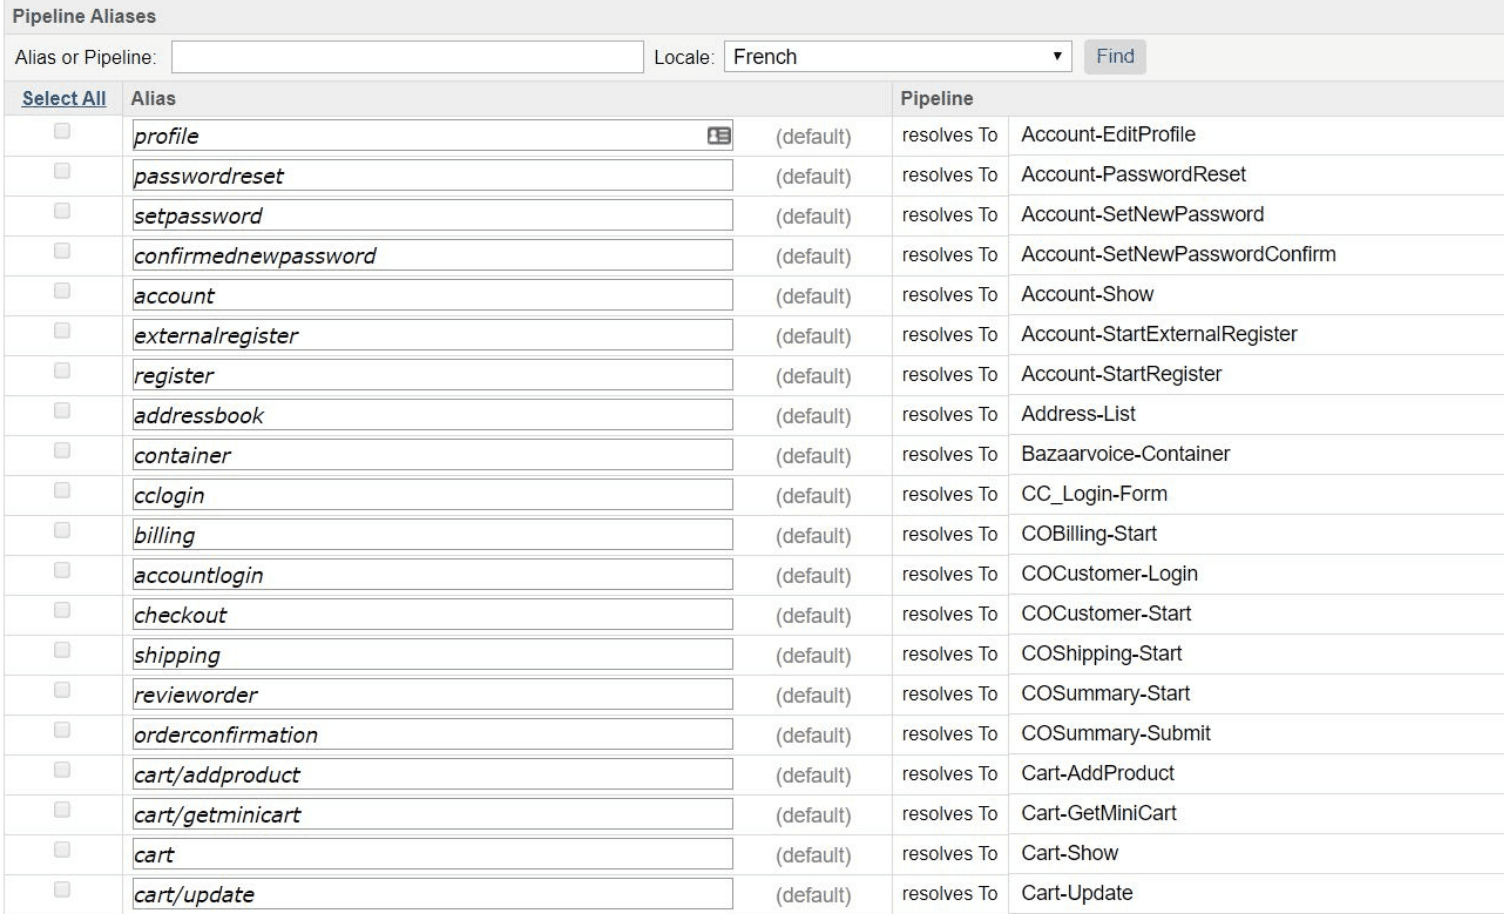1504x914 pixels.
Task: Open the Locale dropdown showing French
Action: click(898, 57)
